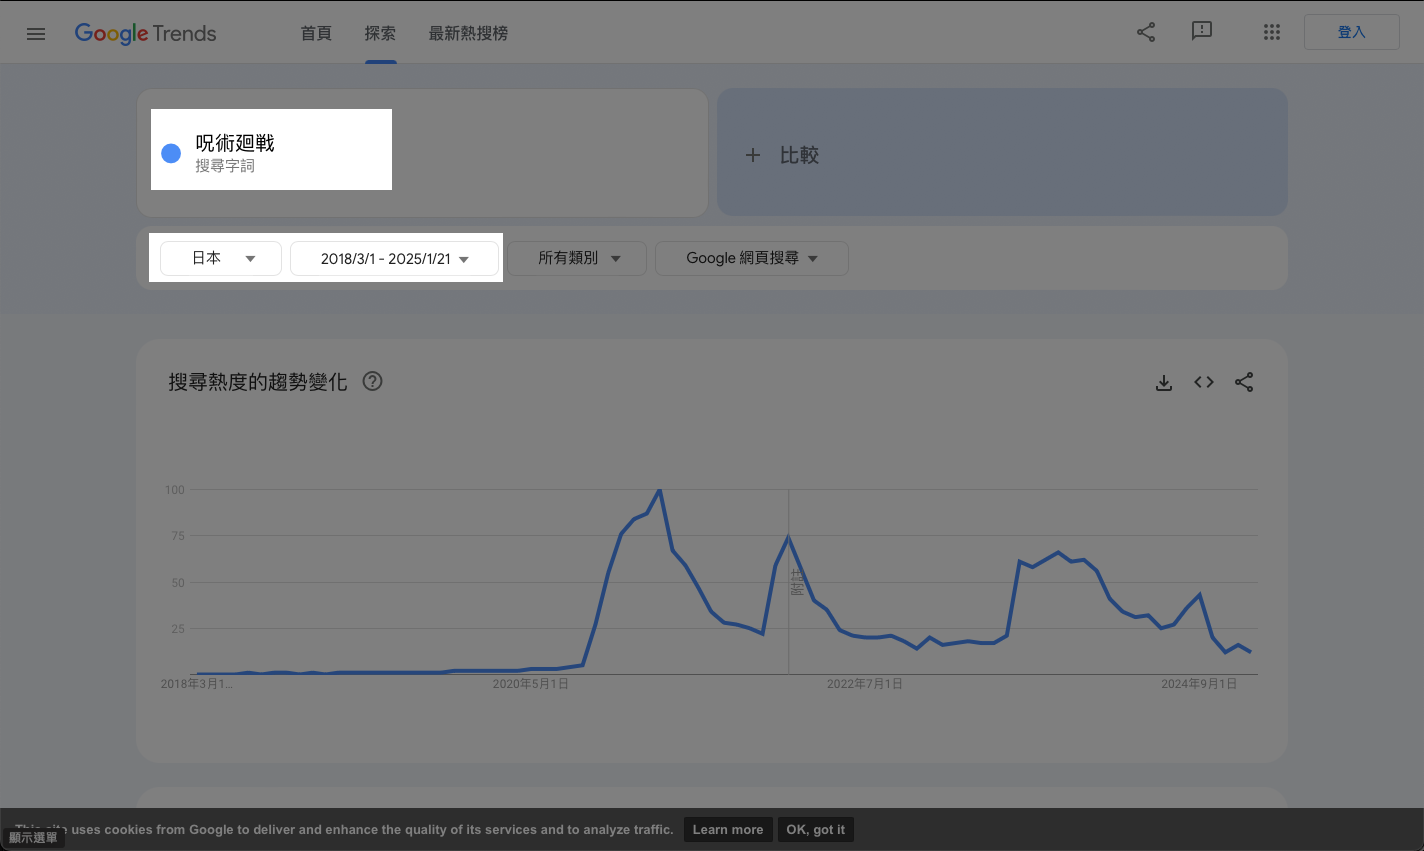Image resolution: width=1424 pixels, height=851 pixels.
Task: Click the 顯示選單 tooltip label
Action: [33, 838]
